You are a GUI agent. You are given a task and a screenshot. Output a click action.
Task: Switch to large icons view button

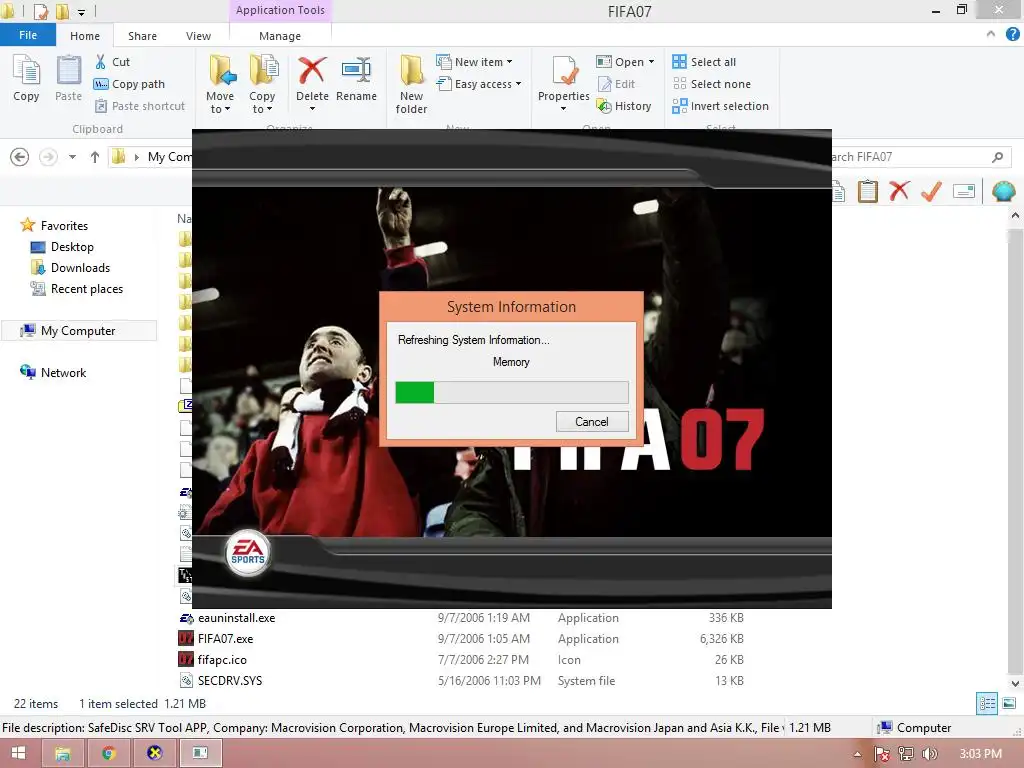pyautogui.click(x=1009, y=703)
